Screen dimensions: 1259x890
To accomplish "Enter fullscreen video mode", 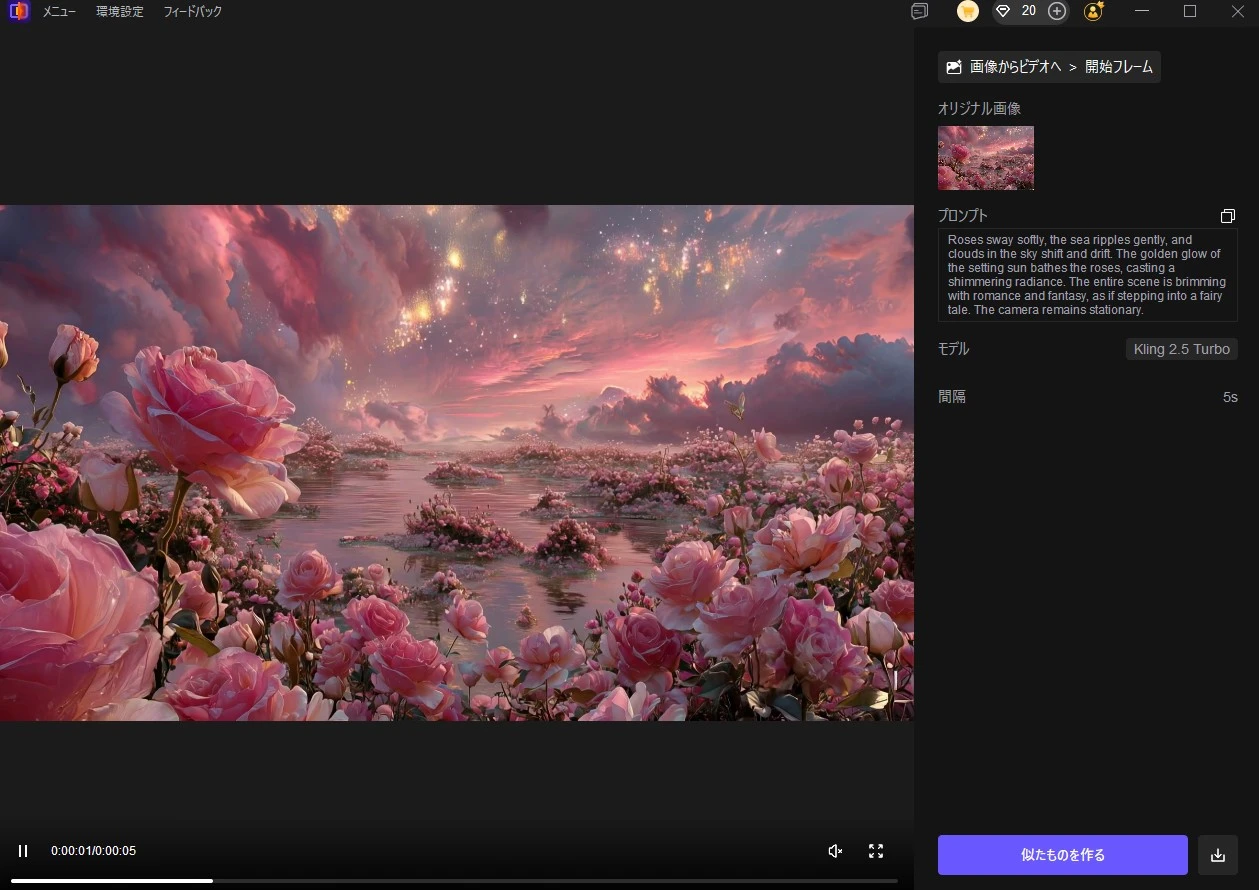I will [876, 851].
